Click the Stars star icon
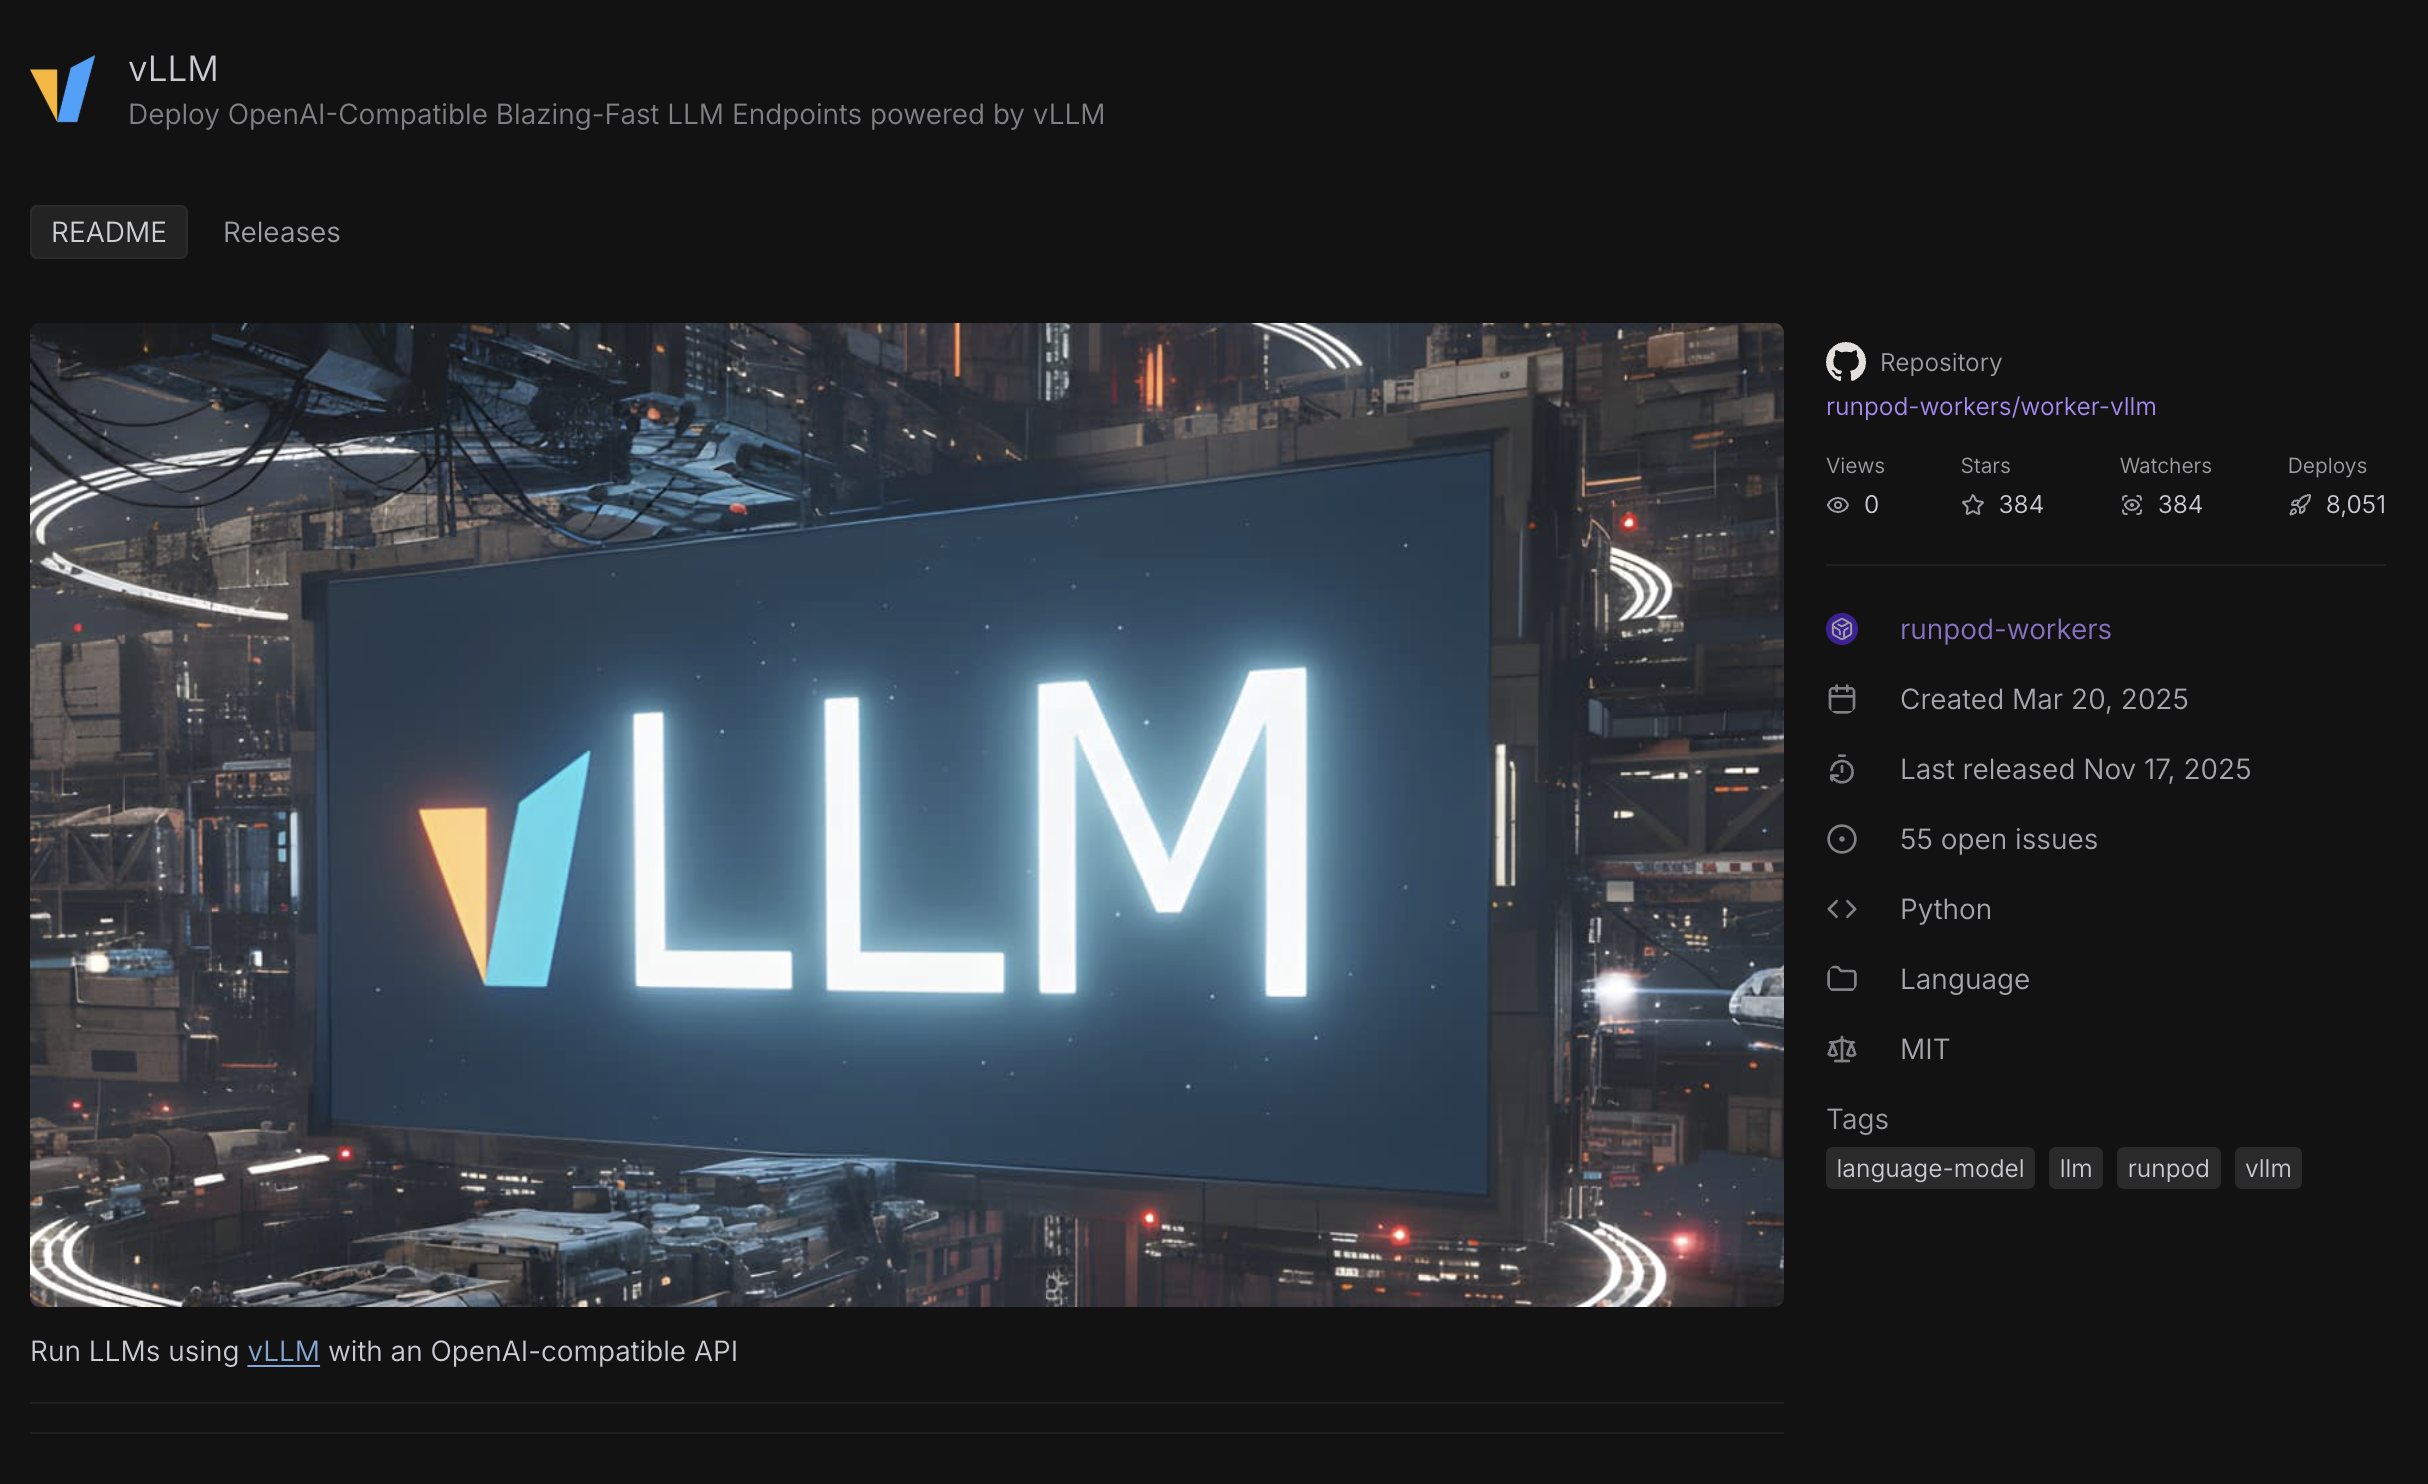 click(x=1972, y=505)
